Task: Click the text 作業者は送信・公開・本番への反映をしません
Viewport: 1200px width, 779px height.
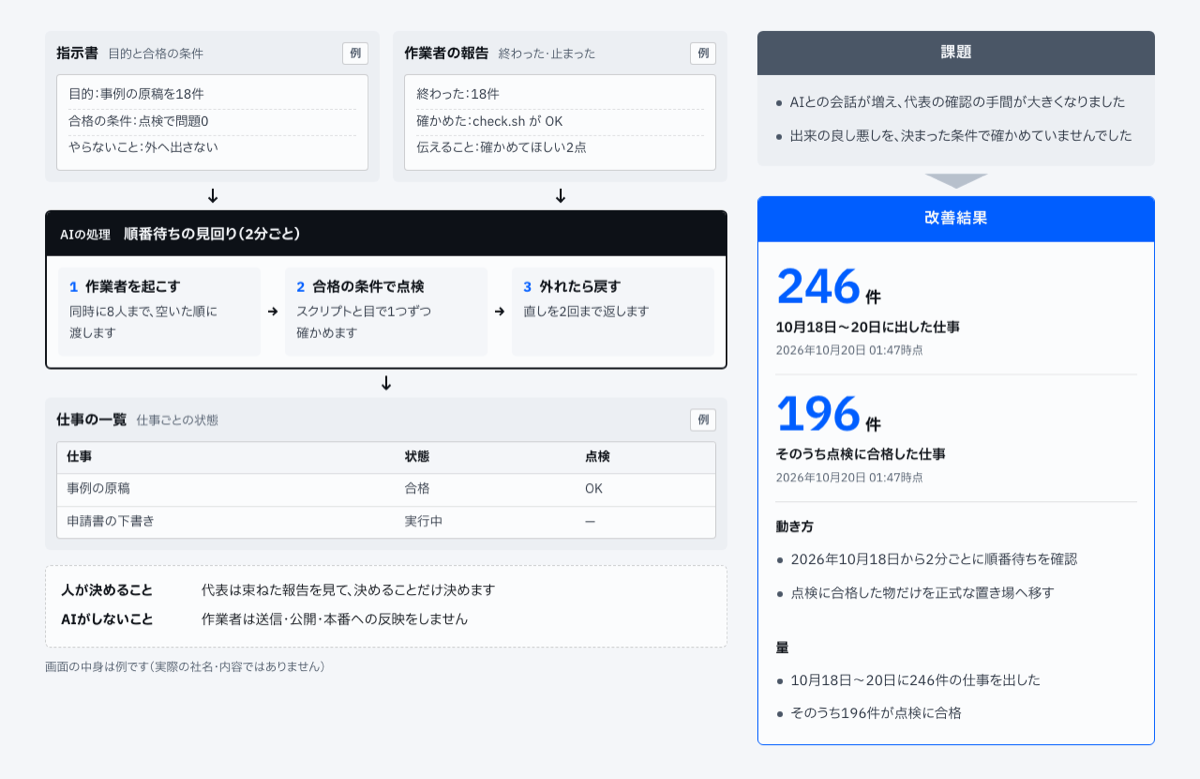Action: click(334, 619)
